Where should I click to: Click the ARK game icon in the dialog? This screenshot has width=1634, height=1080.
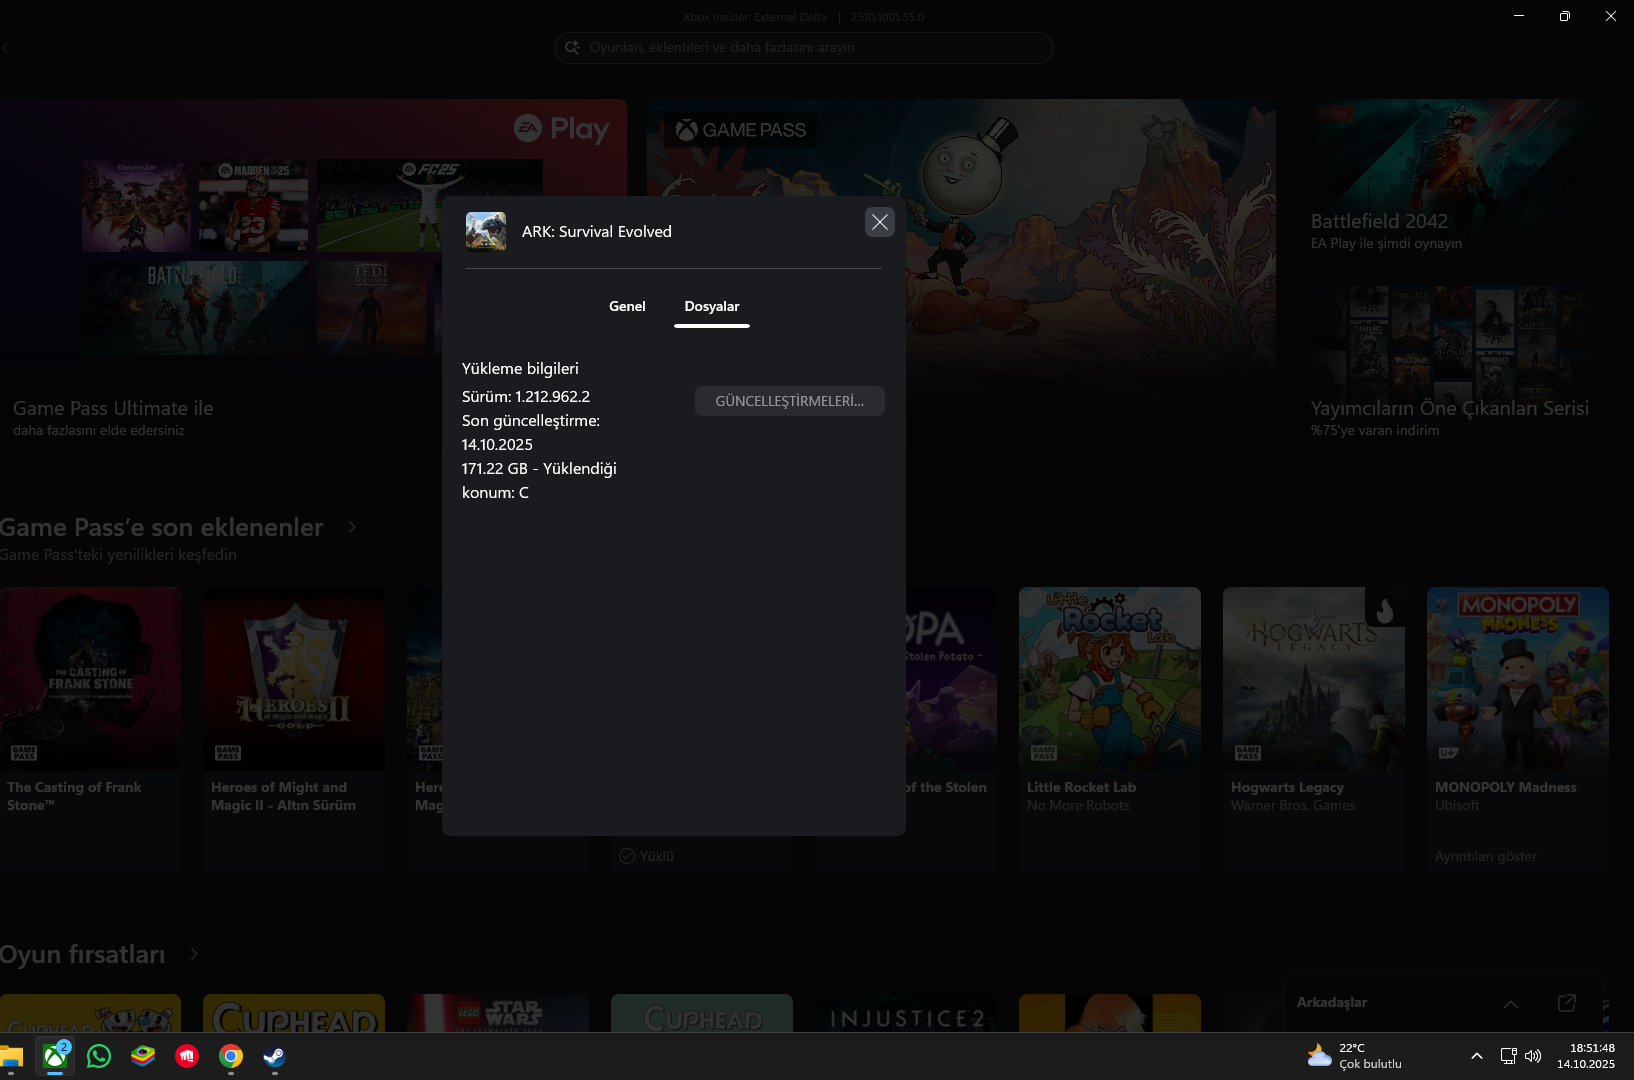click(486, 231)
